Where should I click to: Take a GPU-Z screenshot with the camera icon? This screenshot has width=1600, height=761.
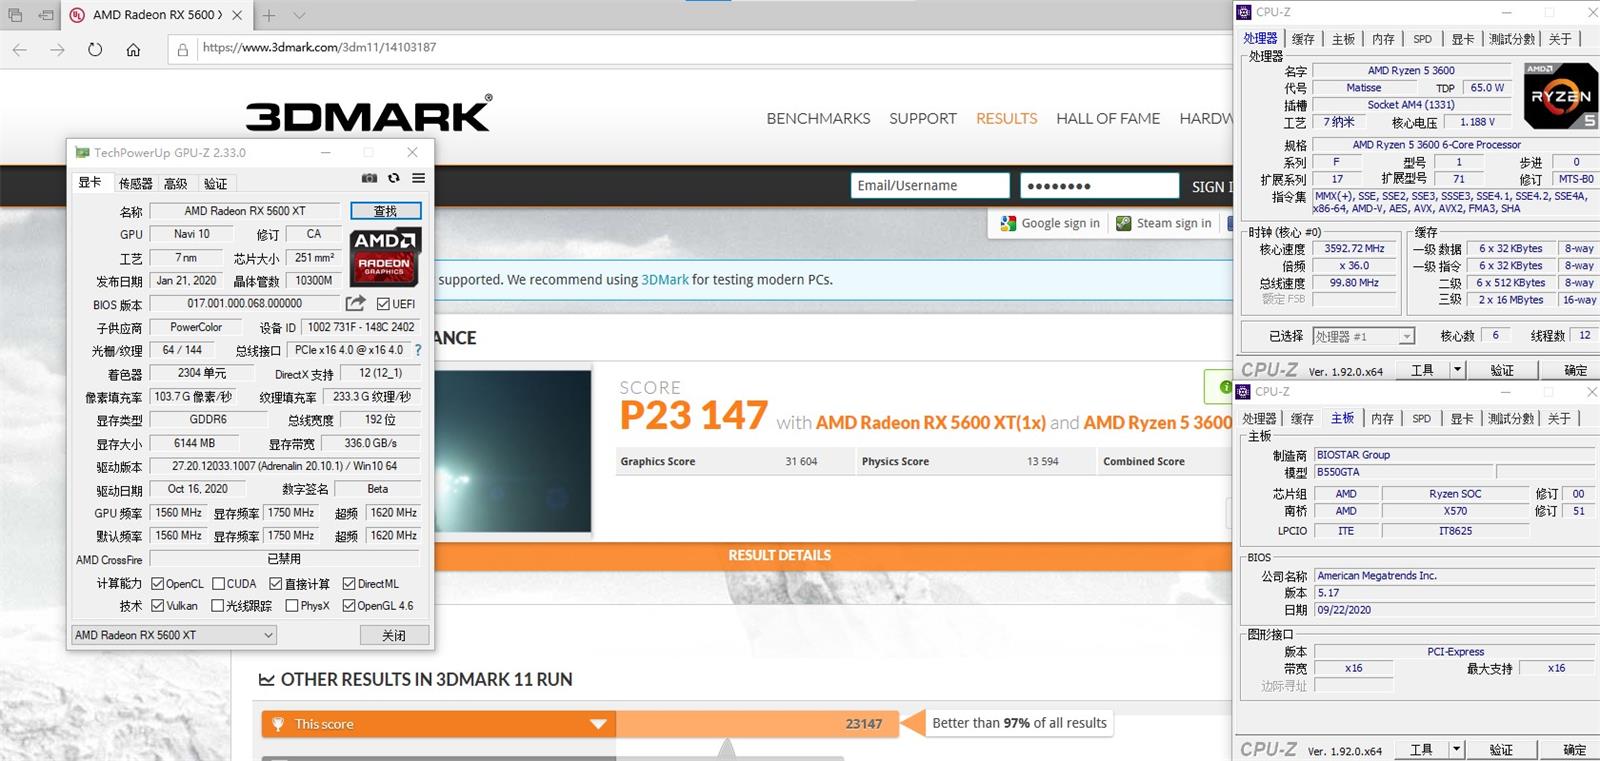(x=369, y=178)
